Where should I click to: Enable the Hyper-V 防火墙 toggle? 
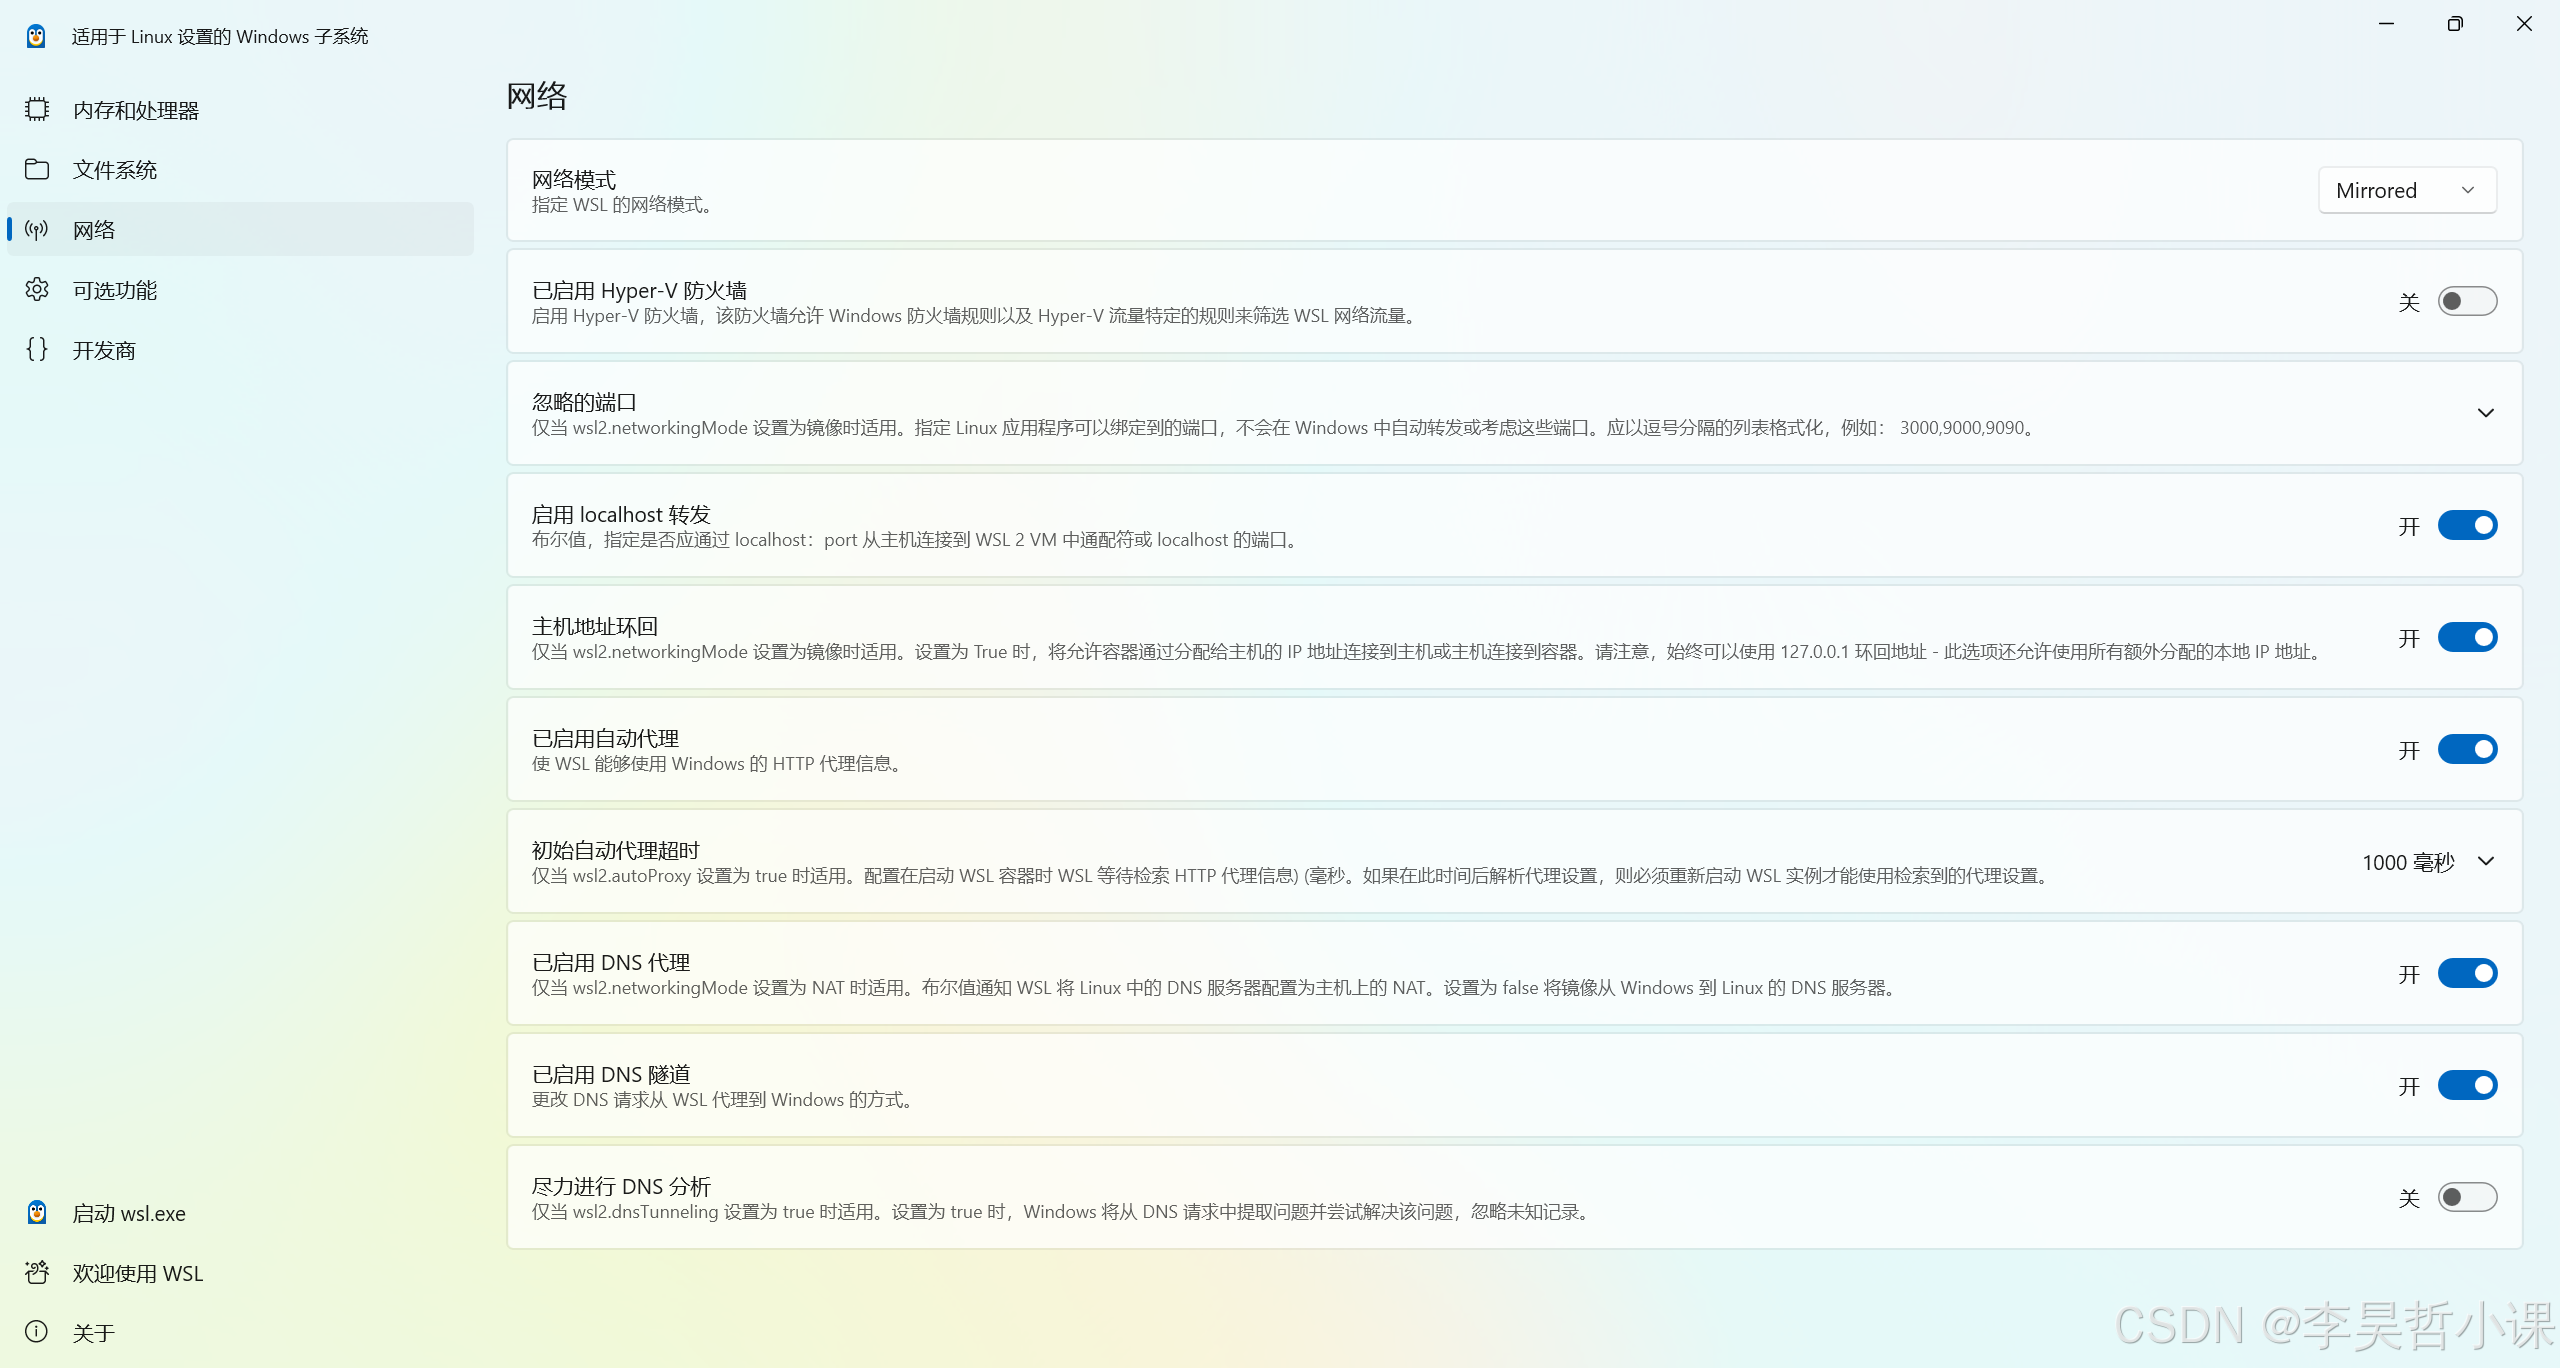click(2465, 300)
